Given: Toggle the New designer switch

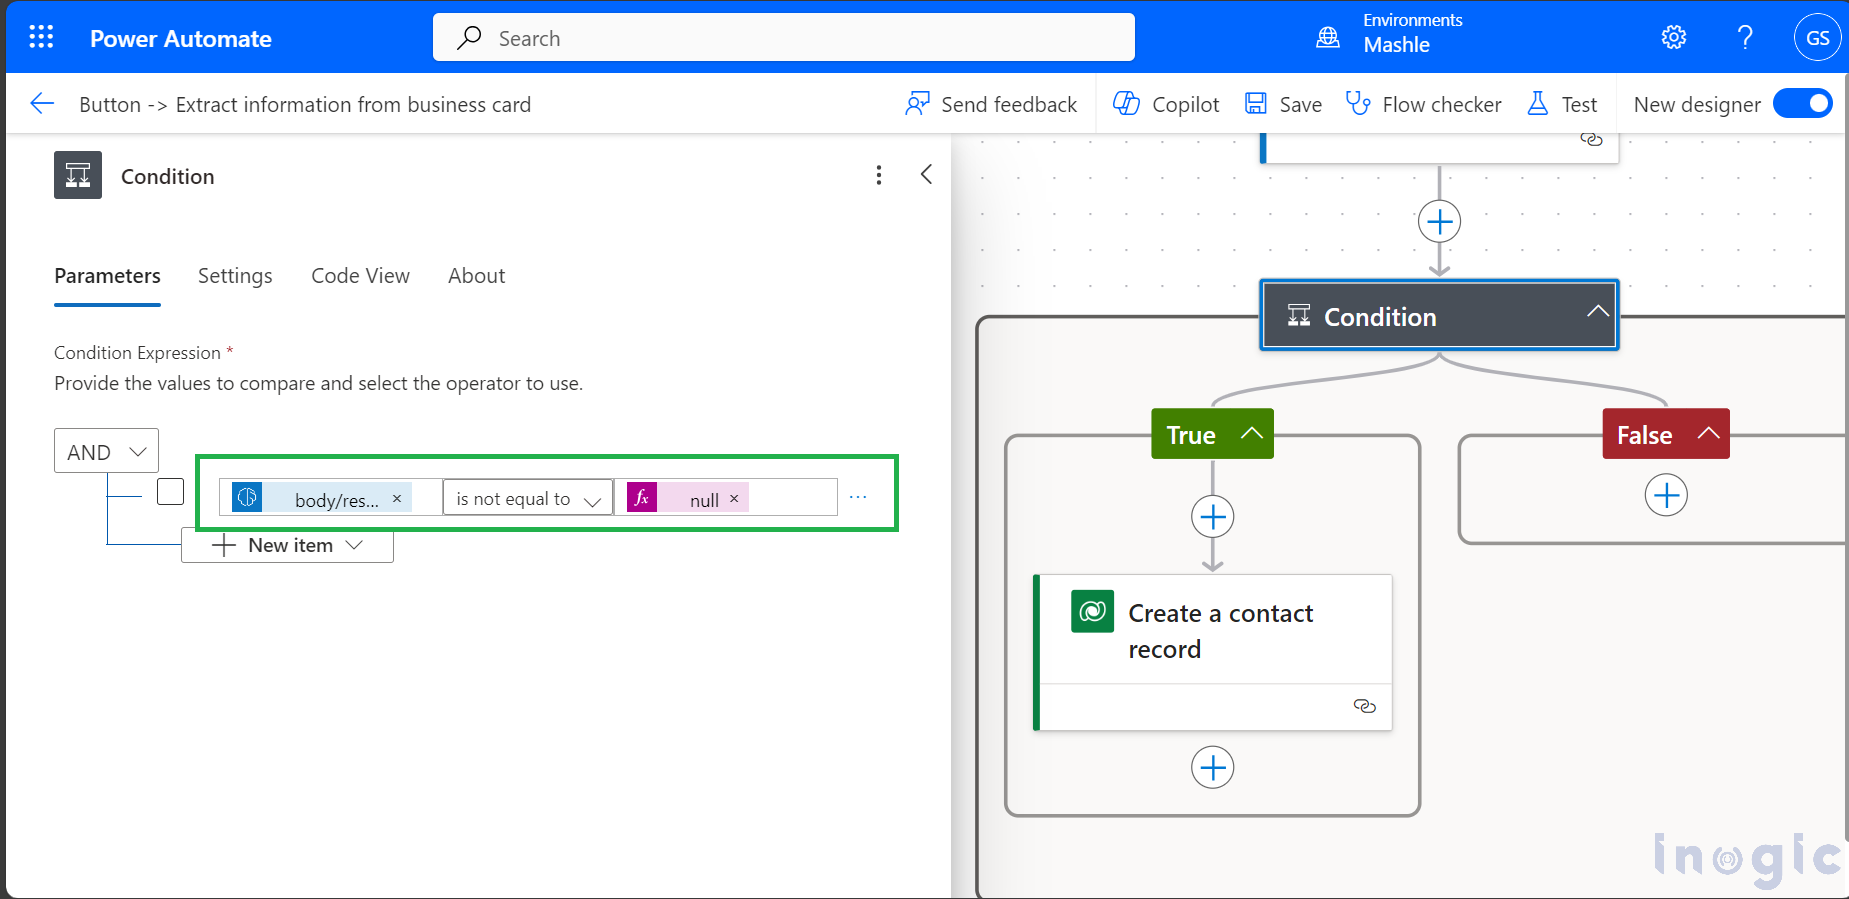Looking at the screenshot, I should [1802, 103].
